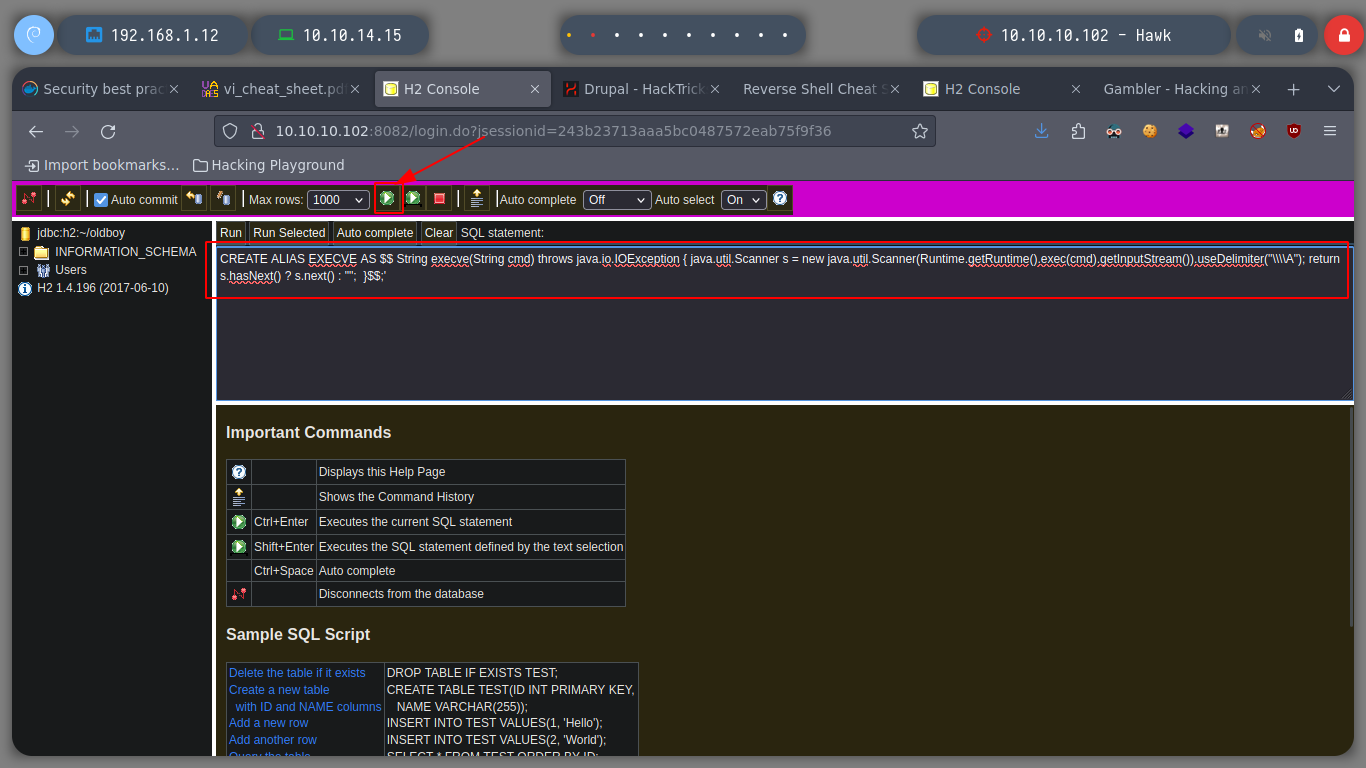Screen dimensions: 1366x768
Task: Open the list all tabs chevron
Action: [x=1334, y=89]
